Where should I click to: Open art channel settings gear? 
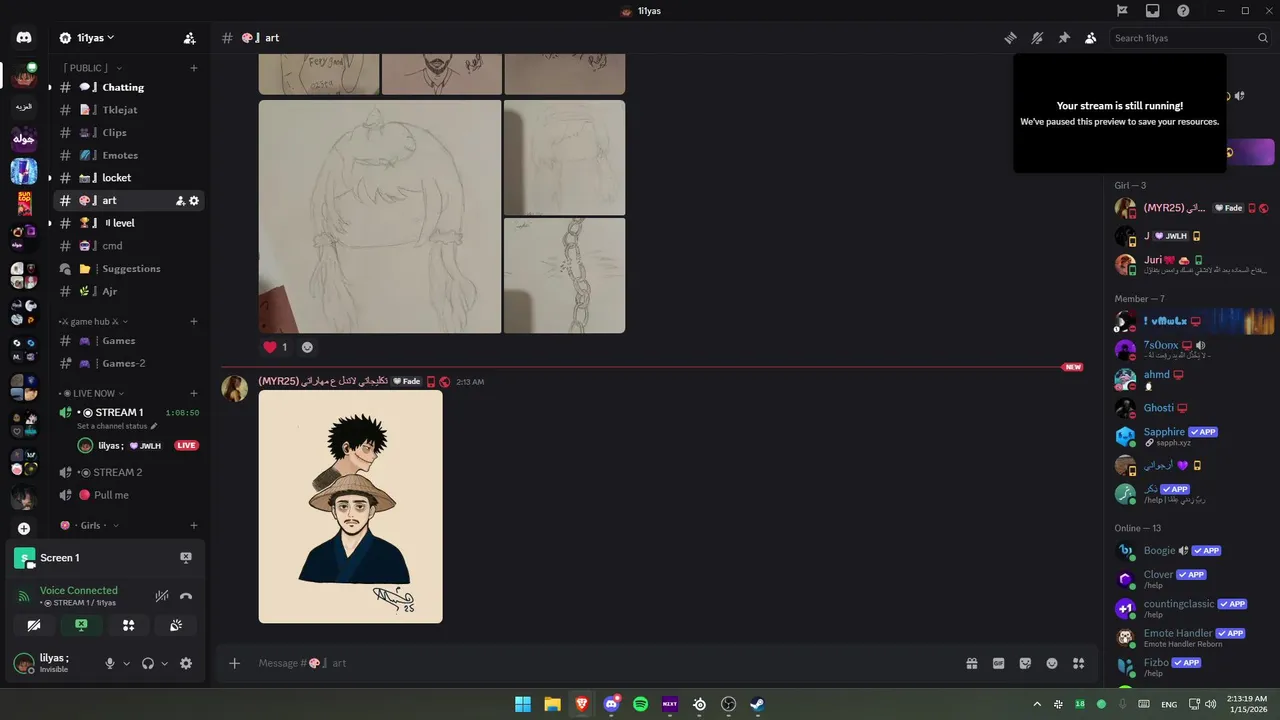(x=194, y=201)
